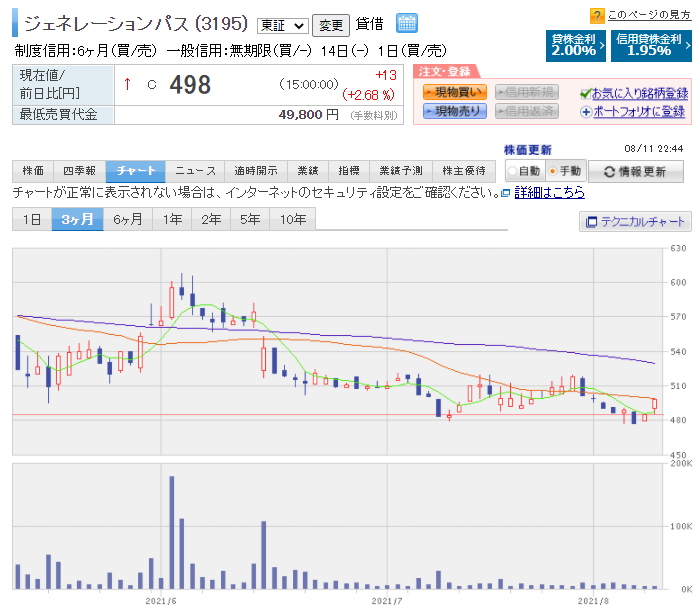Click the 現物売り order button
The image size is (700, 609).
point(454,111)
